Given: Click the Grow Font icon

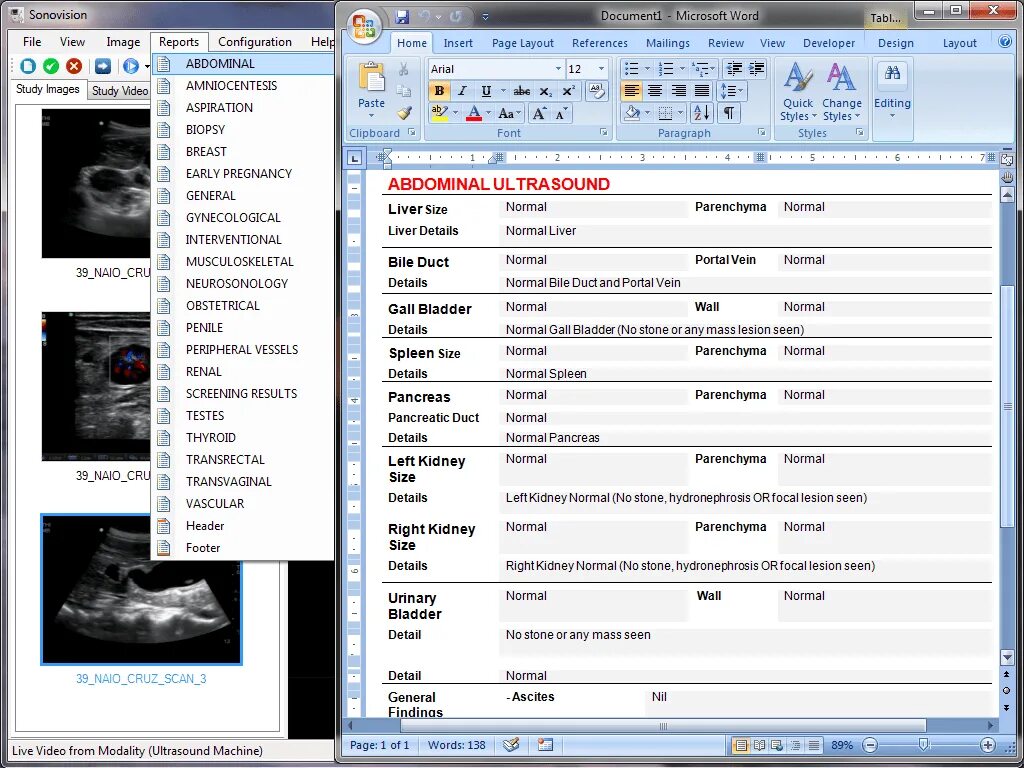Looking at the screenshot, I should [539, 114].
